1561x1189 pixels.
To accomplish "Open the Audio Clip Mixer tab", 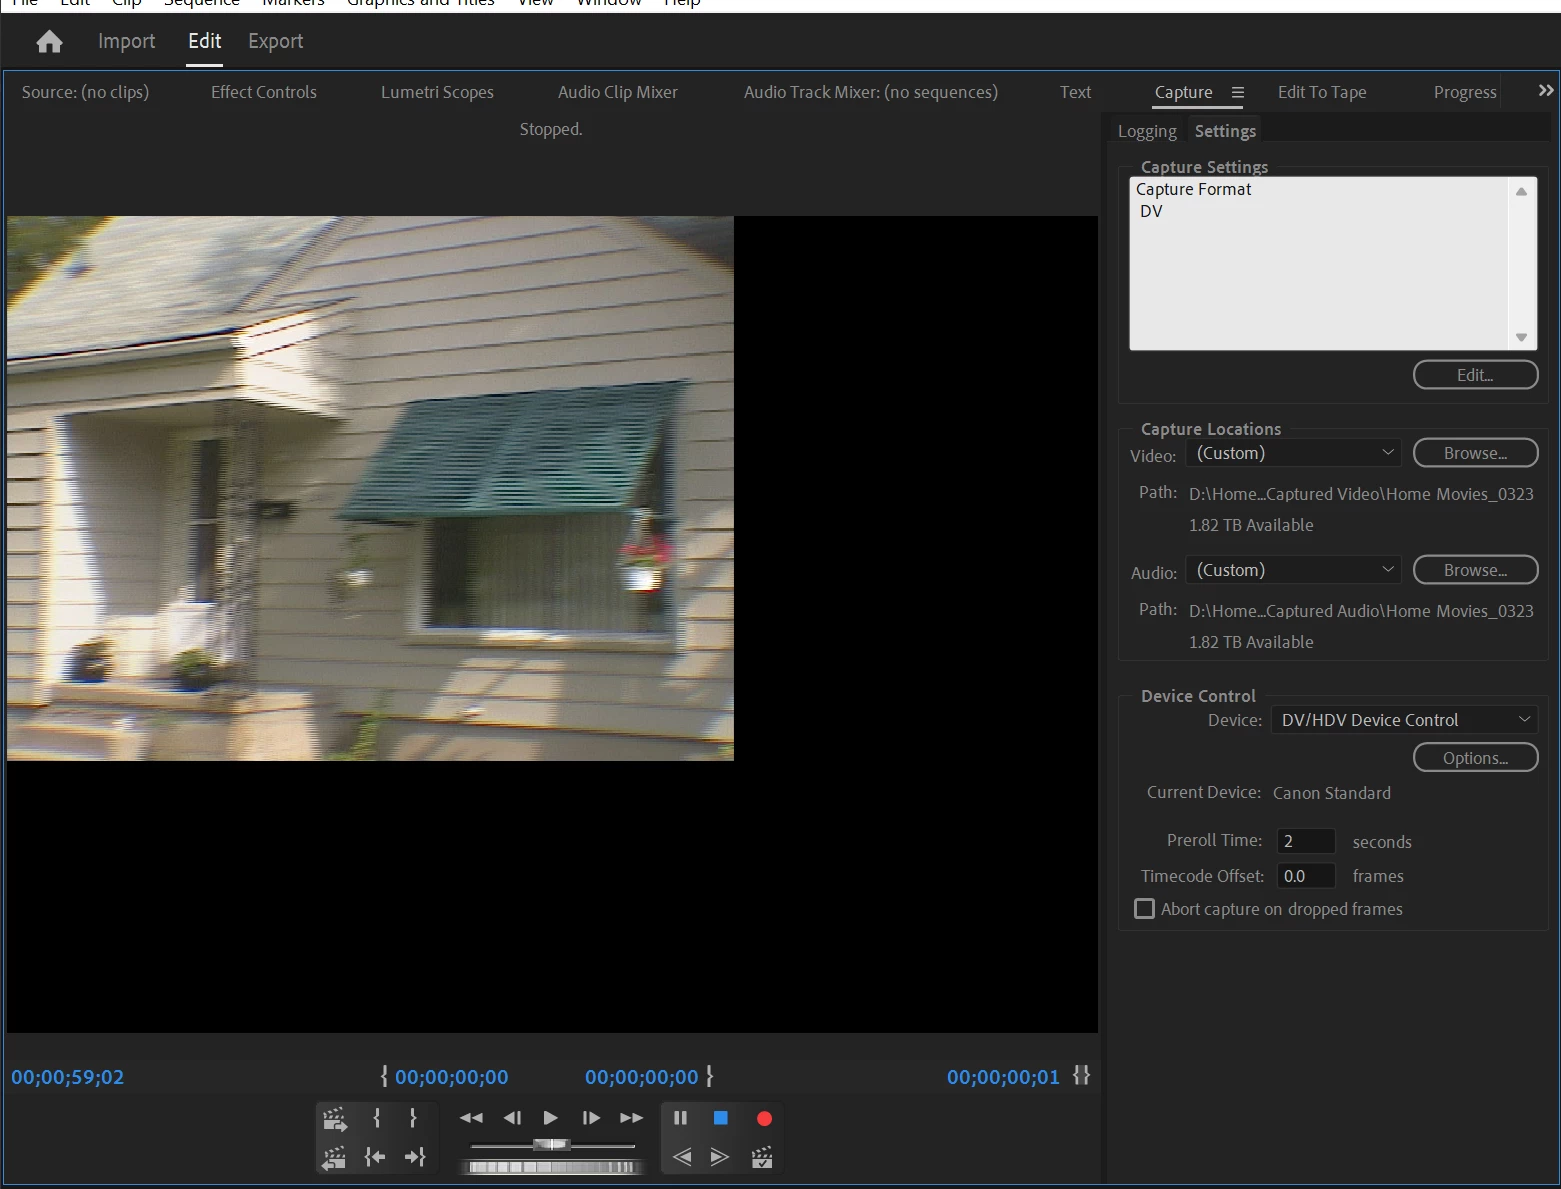I will pyautogui.click(x=618, y=92).
